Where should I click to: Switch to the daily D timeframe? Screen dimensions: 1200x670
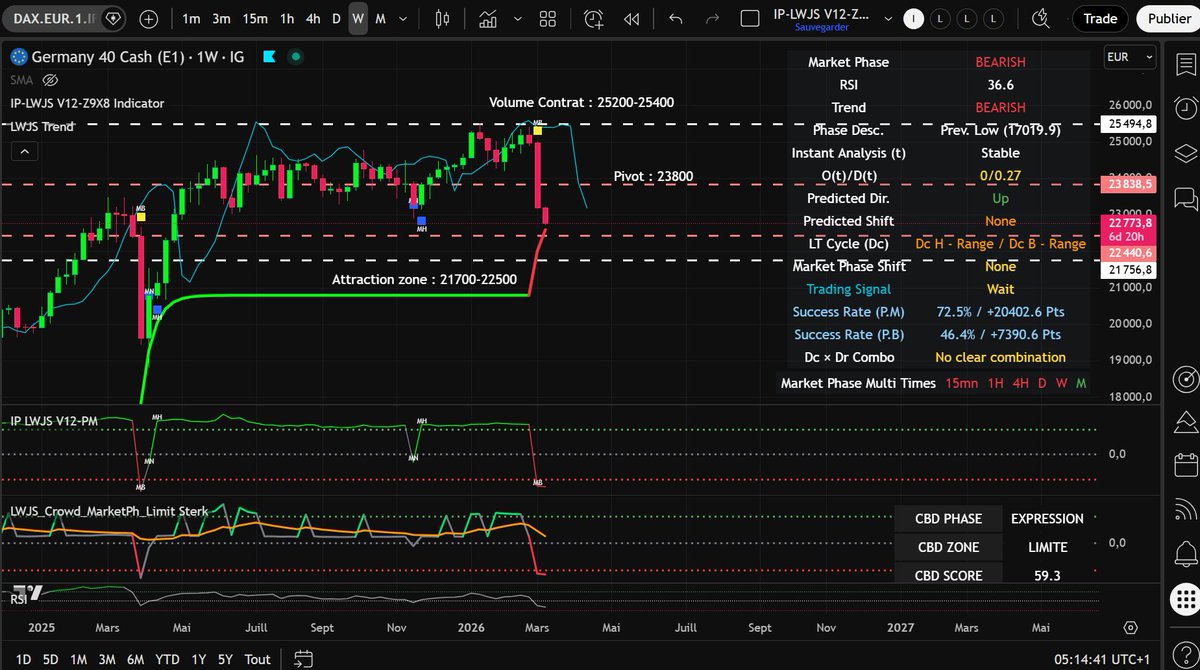coord(337,18)
